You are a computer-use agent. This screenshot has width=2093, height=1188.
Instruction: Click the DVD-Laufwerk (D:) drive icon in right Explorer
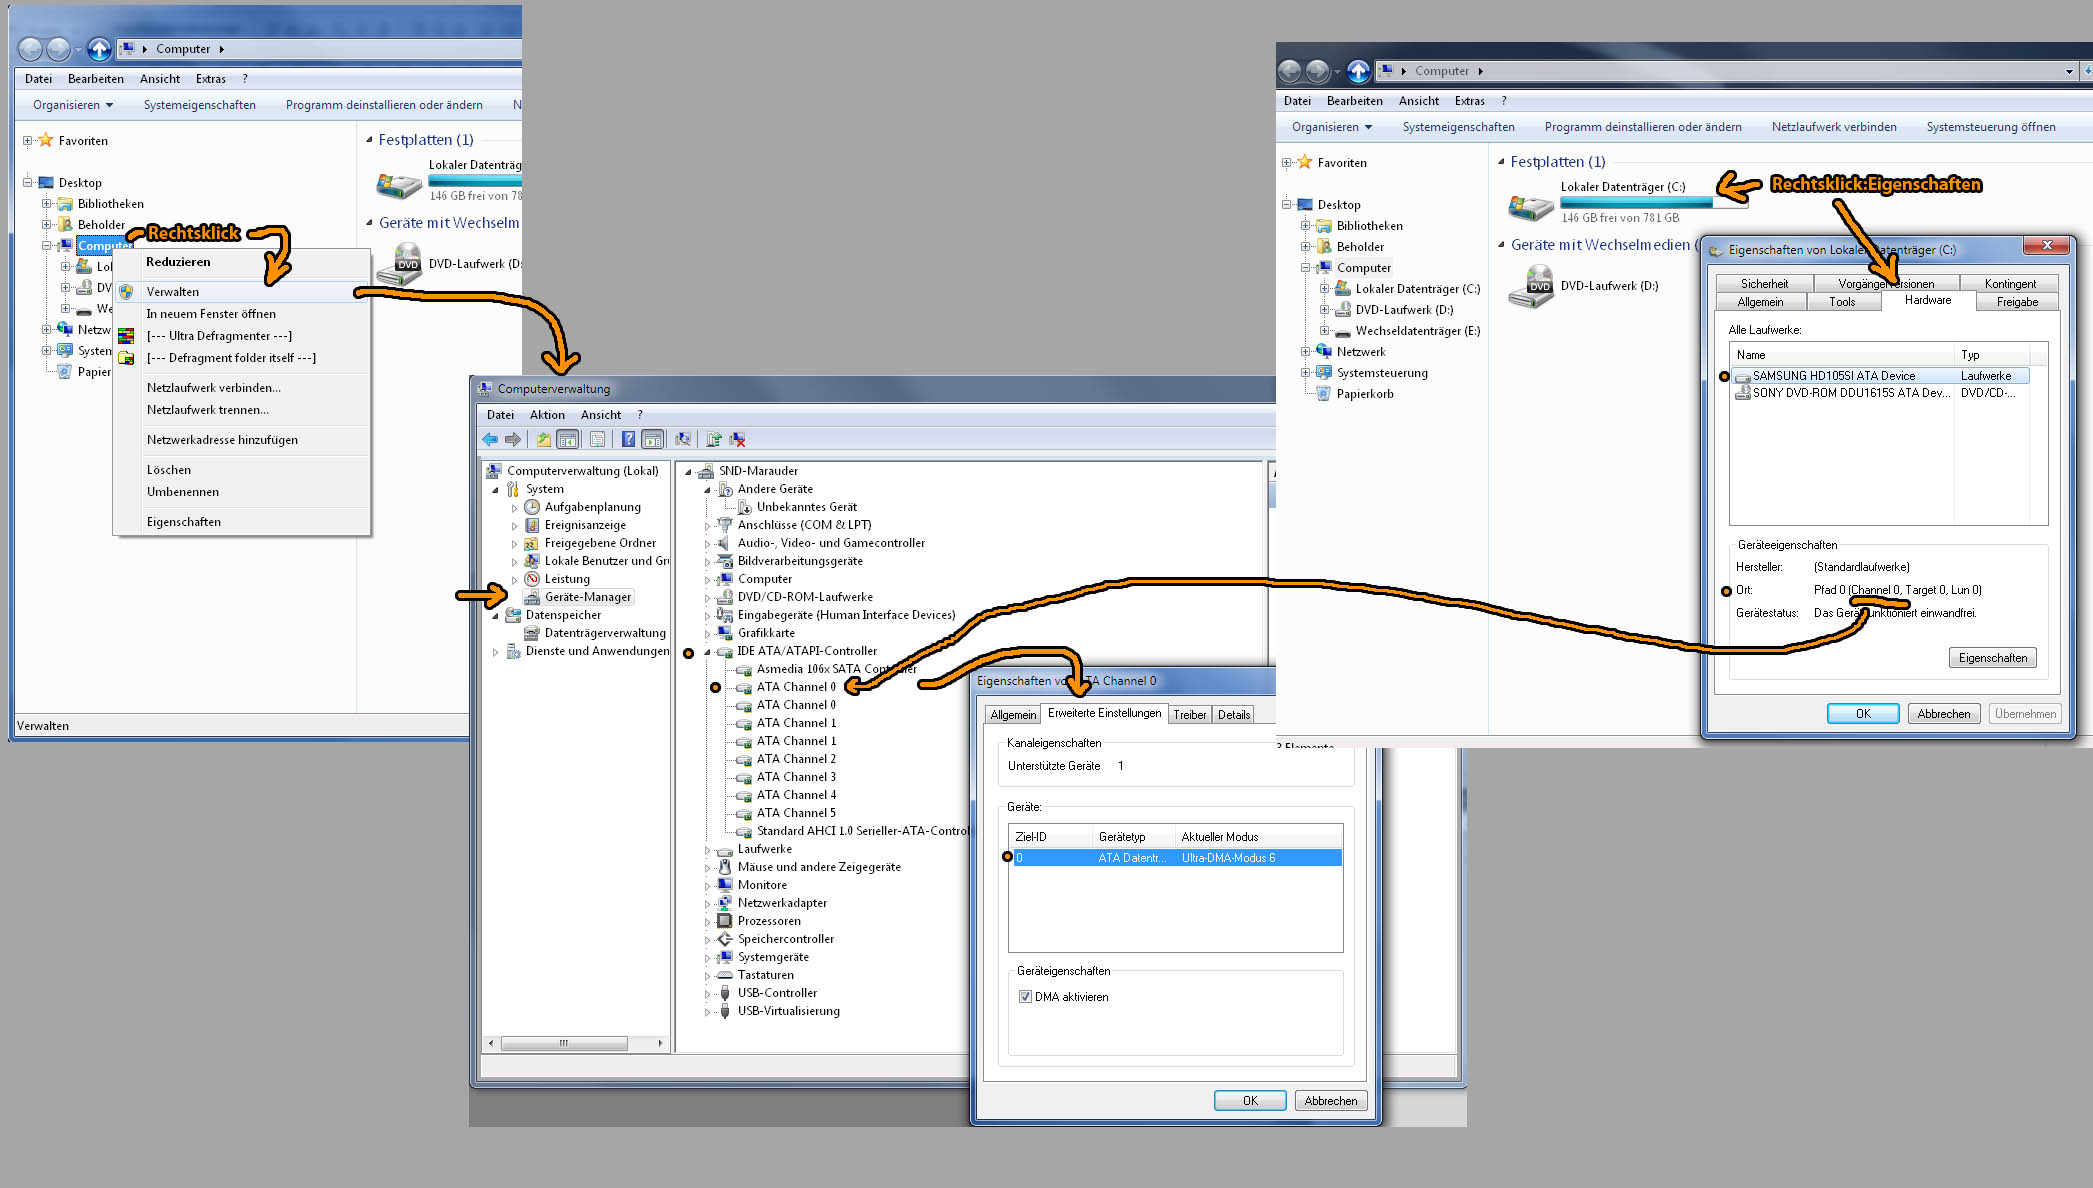[1530, 287]
